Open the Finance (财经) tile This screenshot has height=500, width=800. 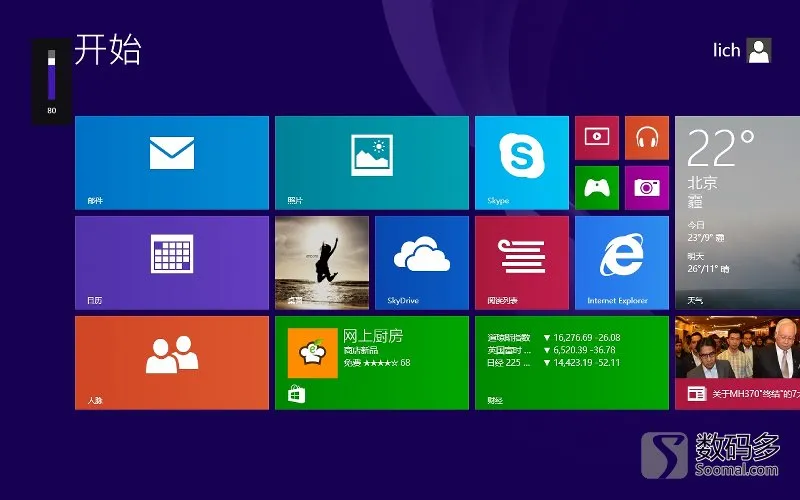(572, 363)
